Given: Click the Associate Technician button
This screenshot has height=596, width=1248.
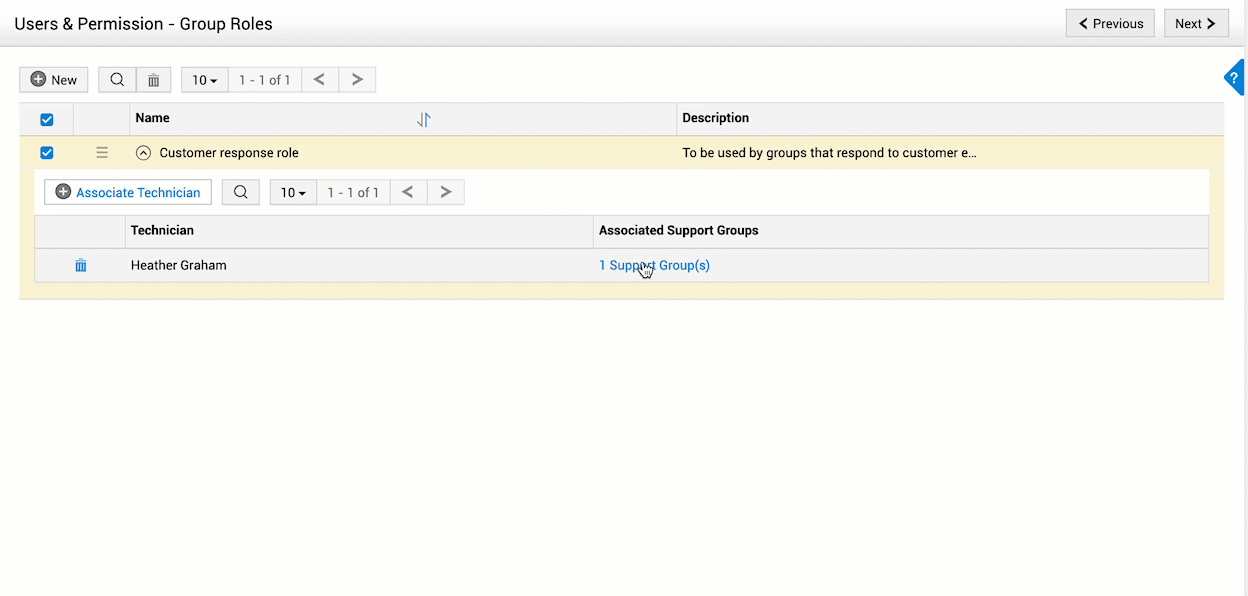Looking at the screenshot, I should pos(127,192).
